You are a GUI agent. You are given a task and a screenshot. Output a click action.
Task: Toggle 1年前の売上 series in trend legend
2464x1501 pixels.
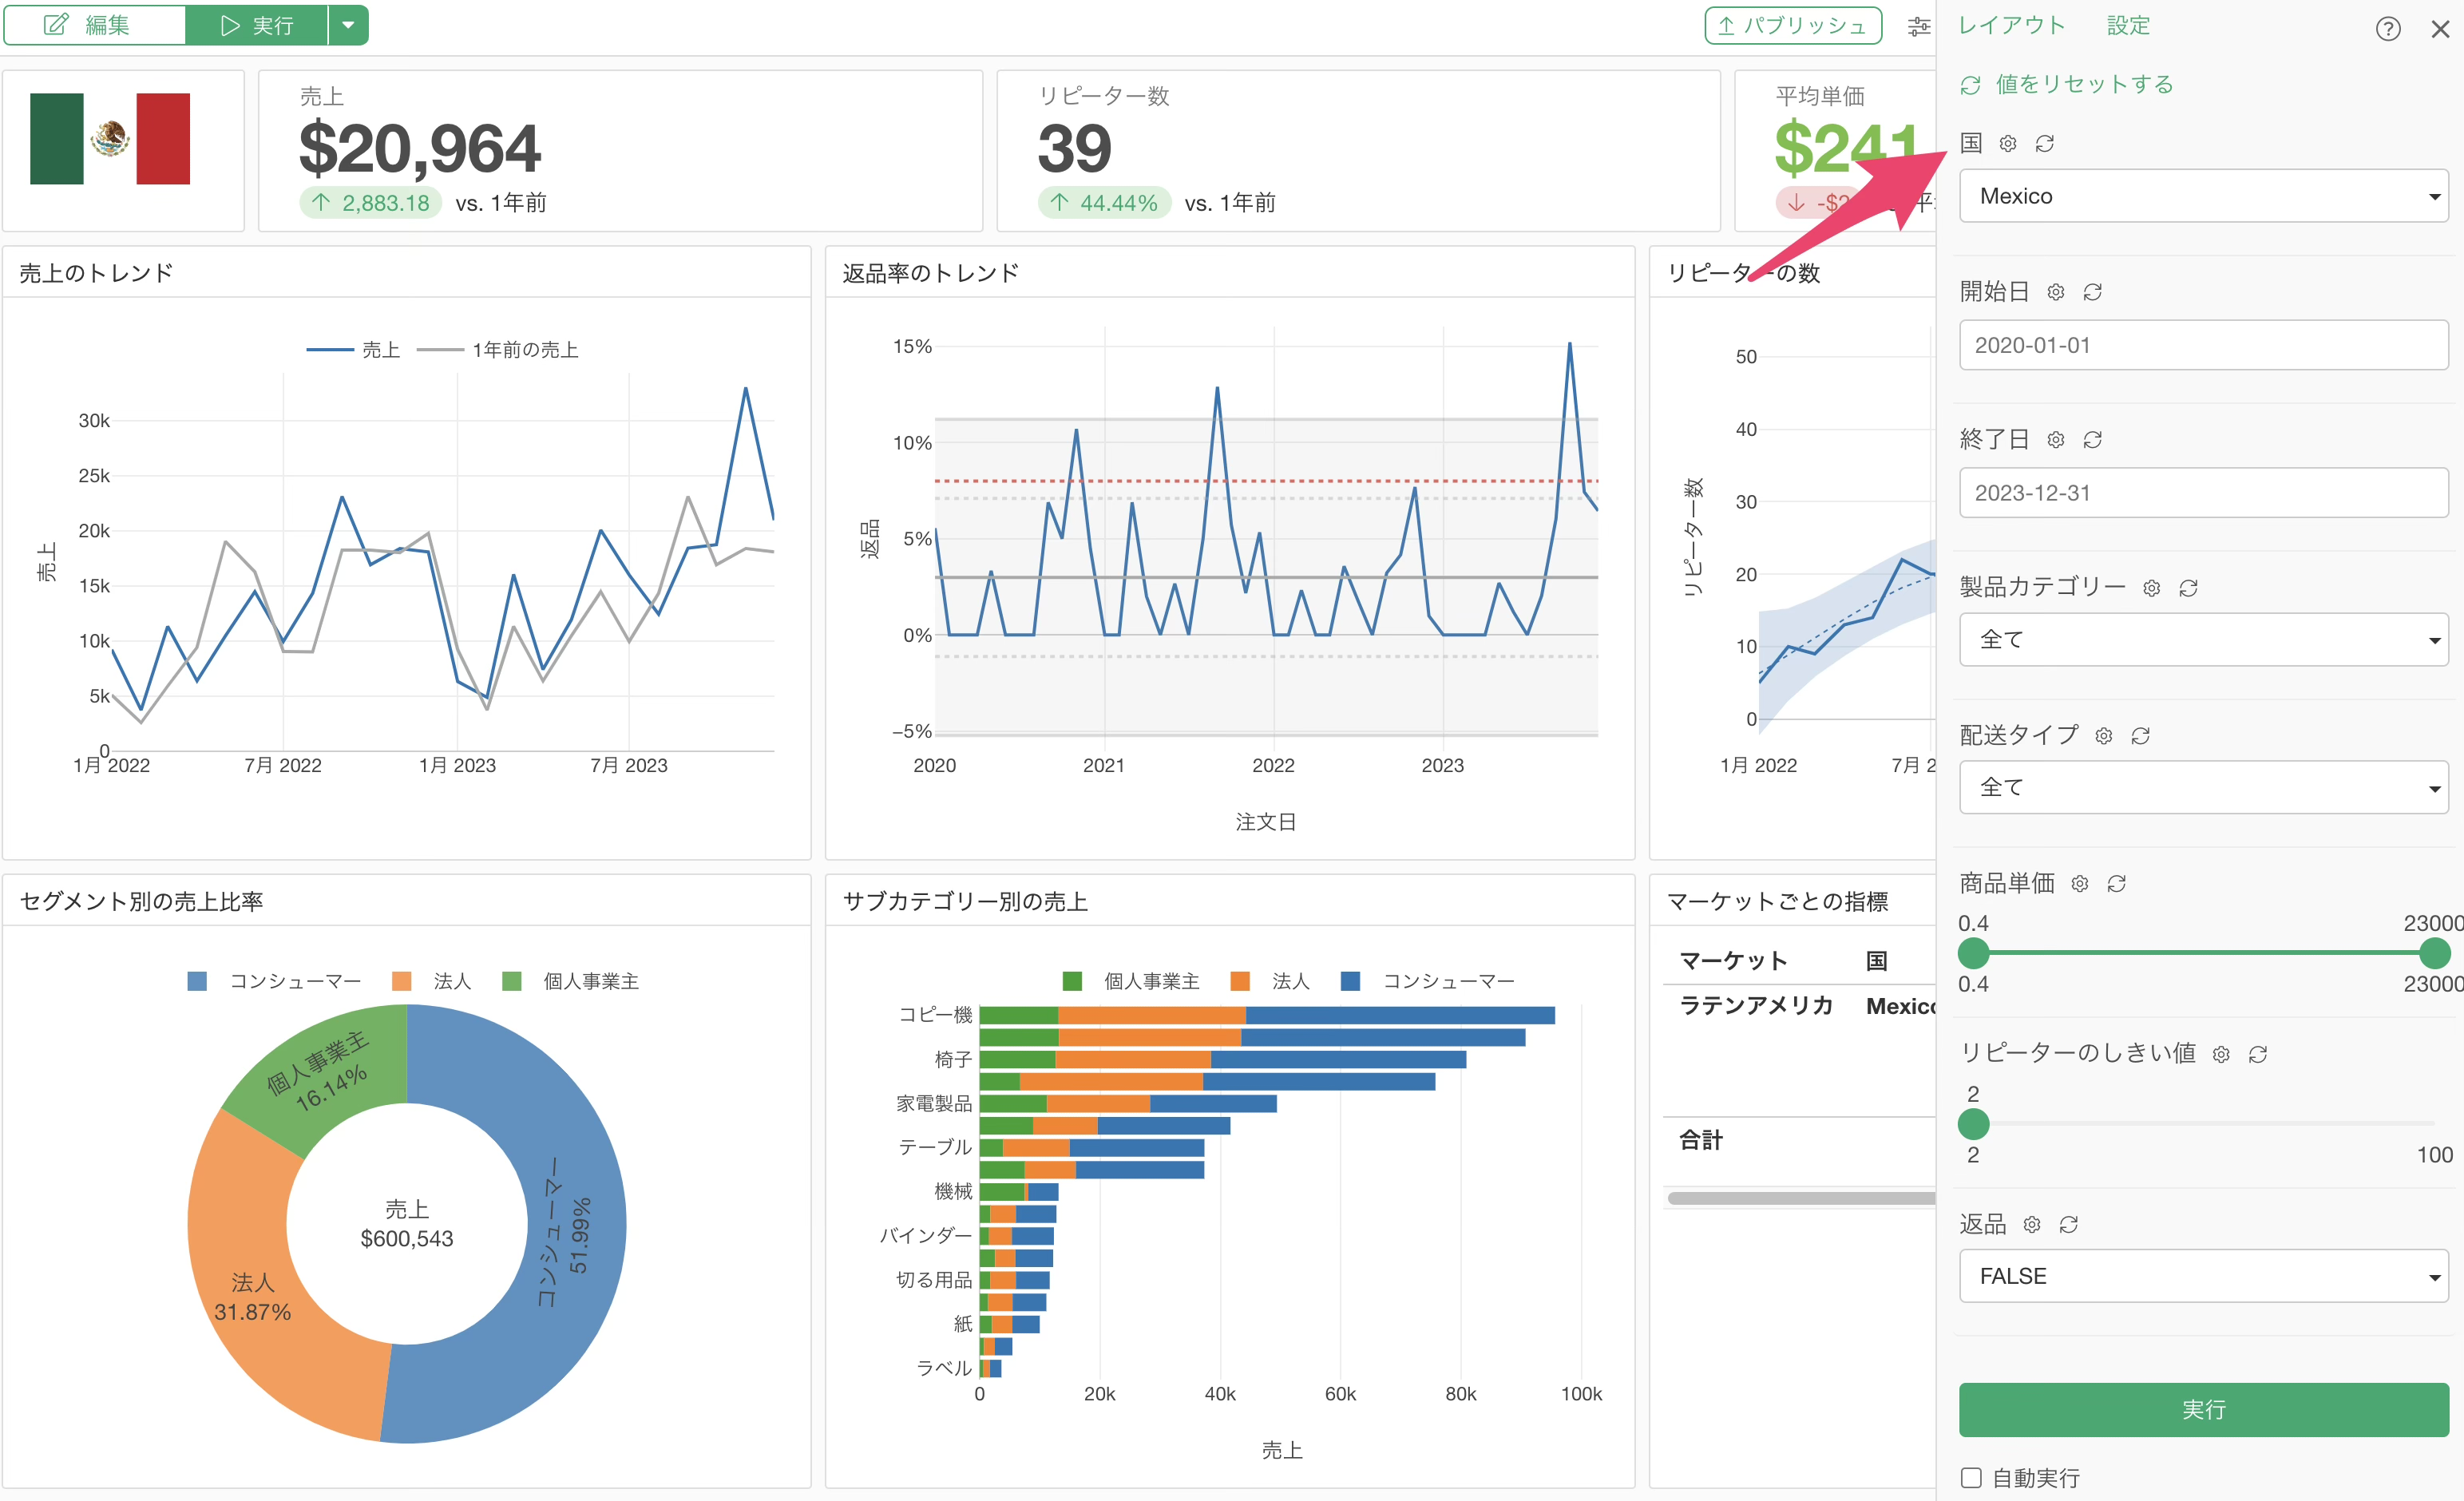coord(497,350)
